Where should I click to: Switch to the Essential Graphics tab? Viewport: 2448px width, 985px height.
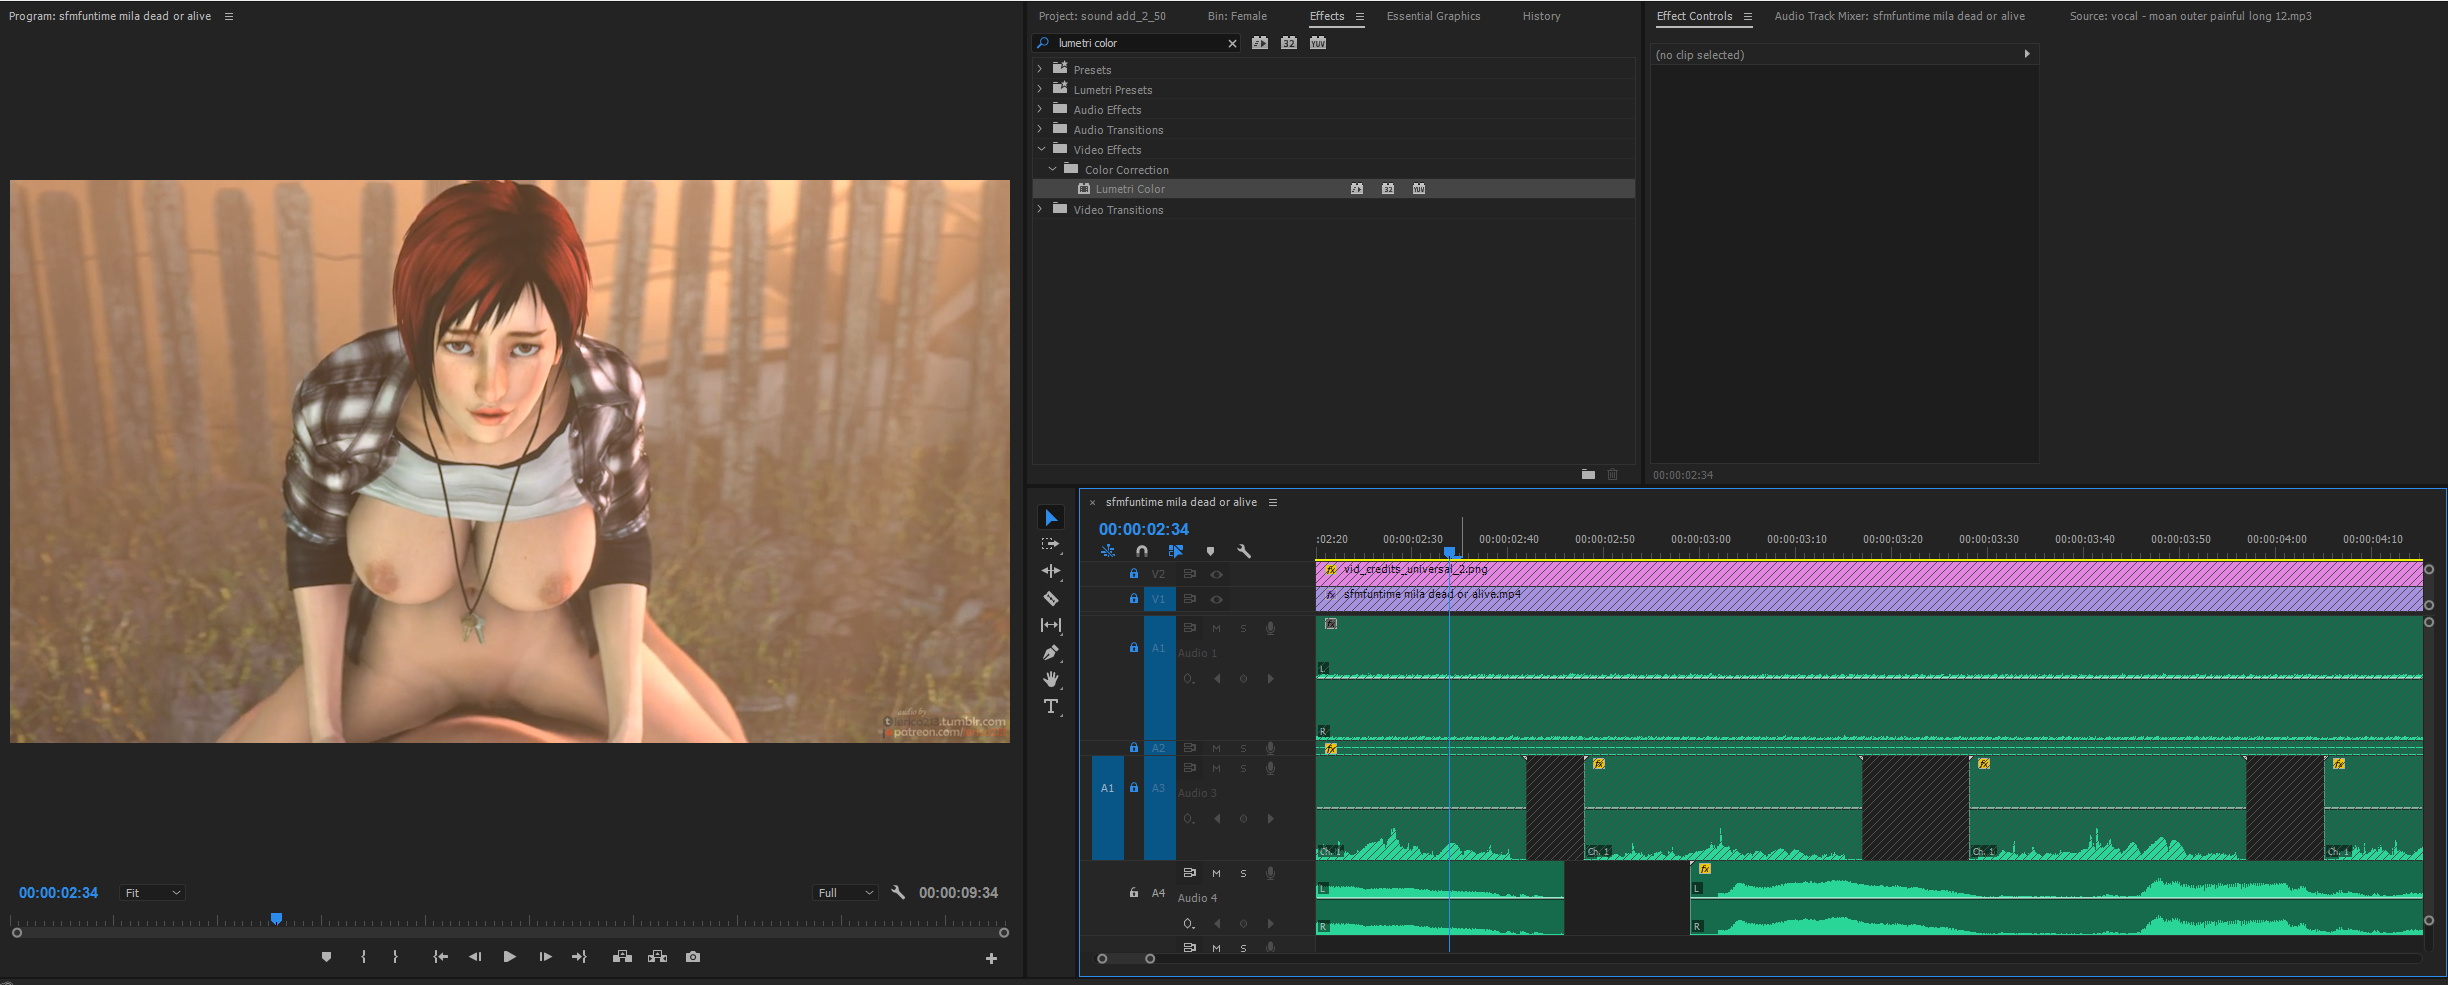click(1433, 16)
